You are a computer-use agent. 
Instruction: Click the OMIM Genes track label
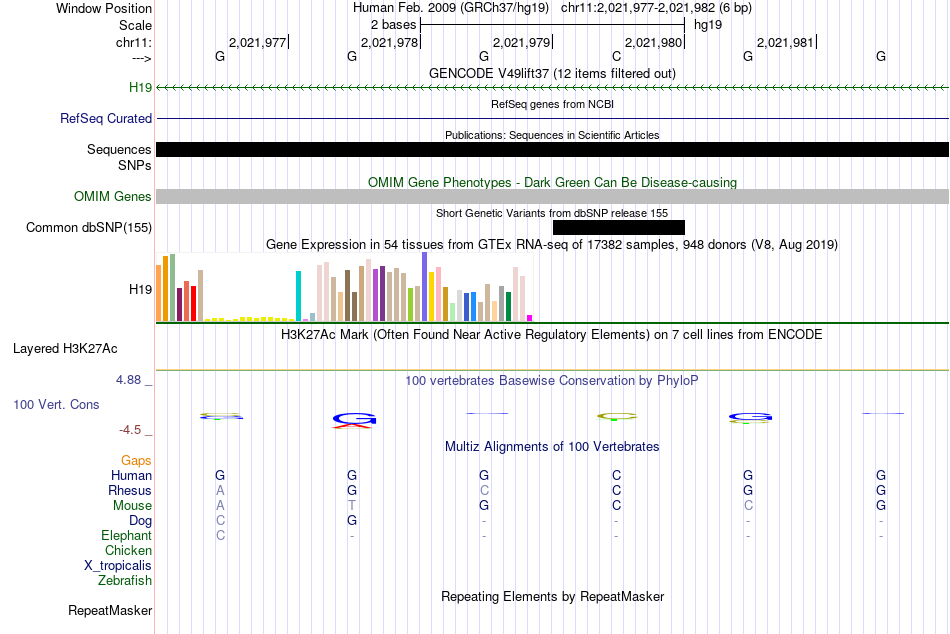pos(112,196)
